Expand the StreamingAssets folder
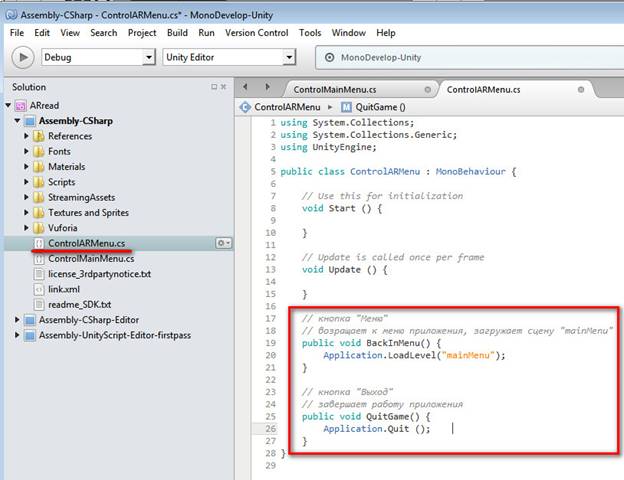 click(26, 197)
